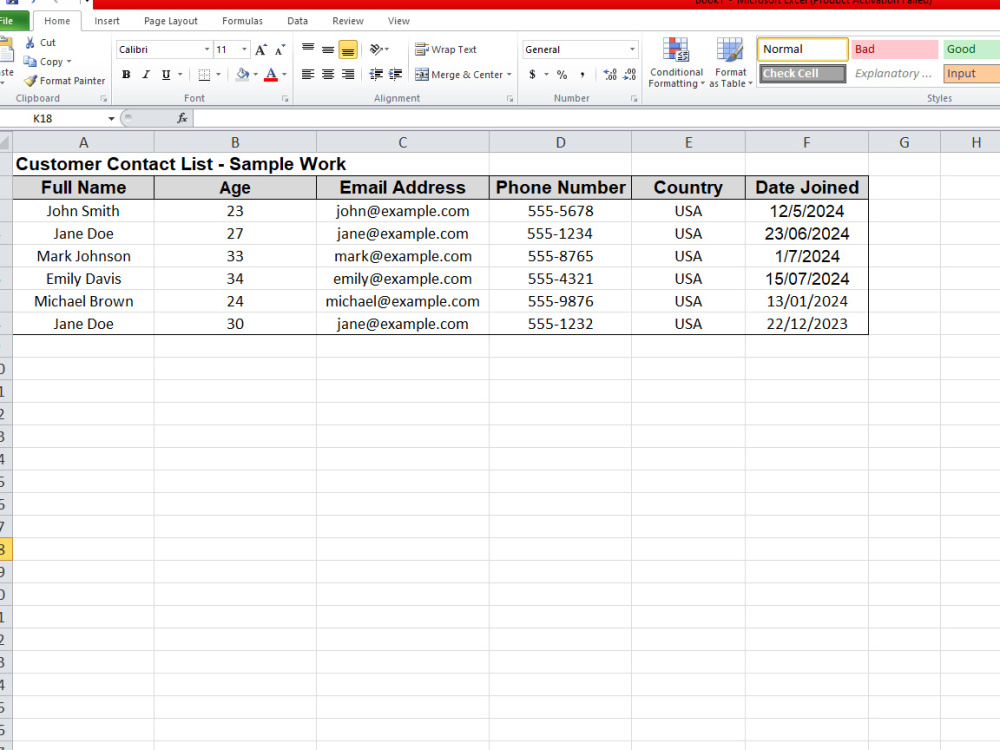This screenshot has width=1000, height=750.
Task: Expand the font name dropdown
Action: (207, 49)
